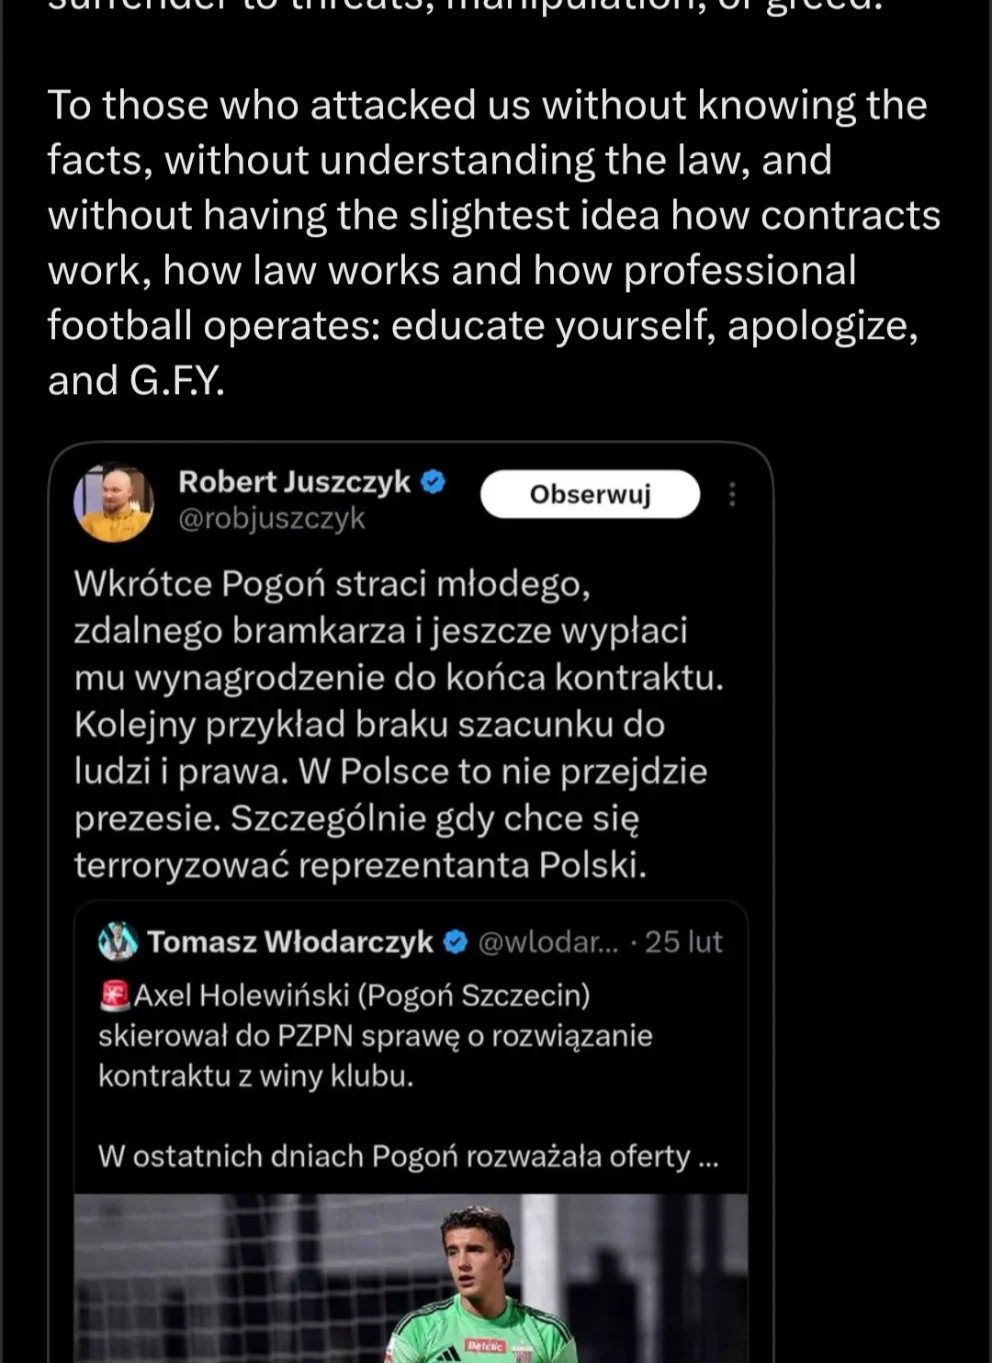
Task: Open the @robjuszczyk handle
Action: [x=271, y=519]
